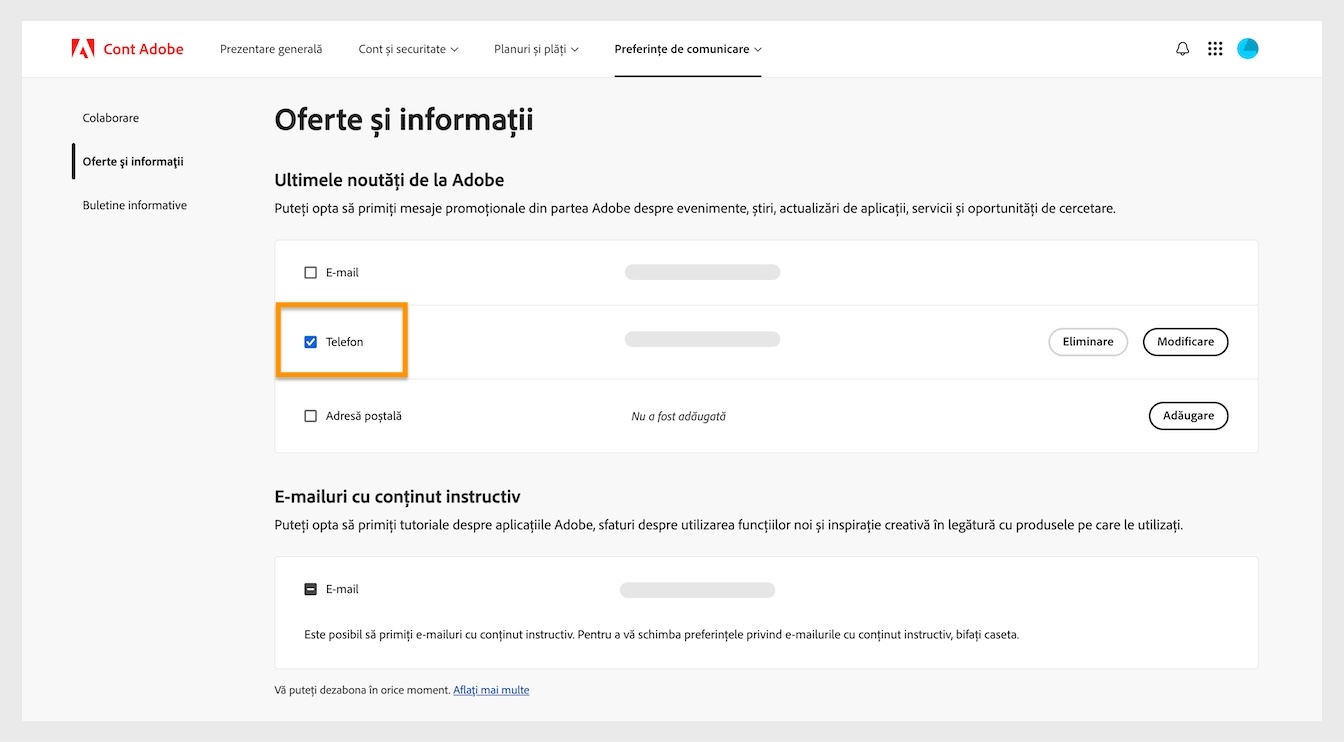Viewport: 1344px width, 742px height.
Task: Select Oferte și informații in the sidebar
Action: pyautogui.click(x=135, y=161)
